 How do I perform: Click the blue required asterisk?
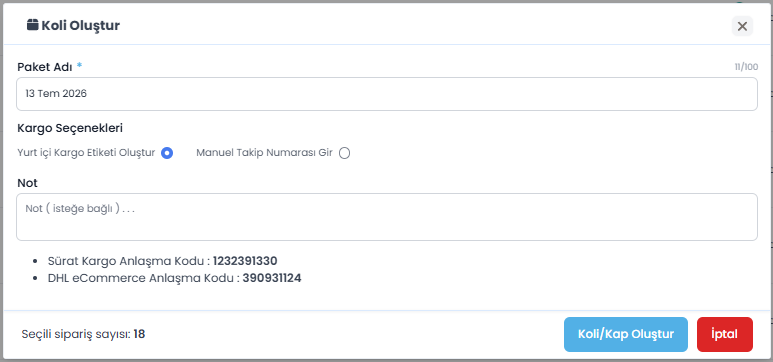tap(79, 65)
